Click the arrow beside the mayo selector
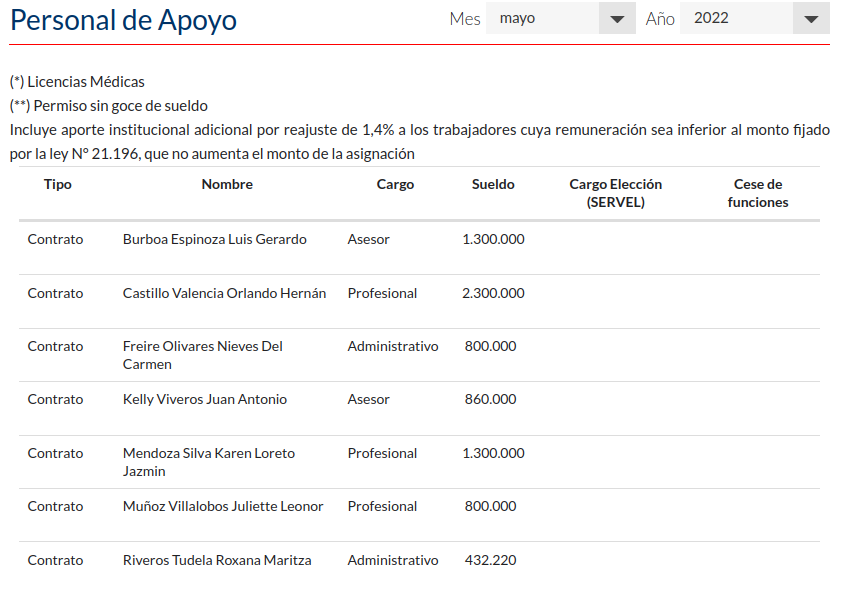Image resolution: width=859 pixels, height=601 pixels. pyautogui.click(x=616, y=19)
